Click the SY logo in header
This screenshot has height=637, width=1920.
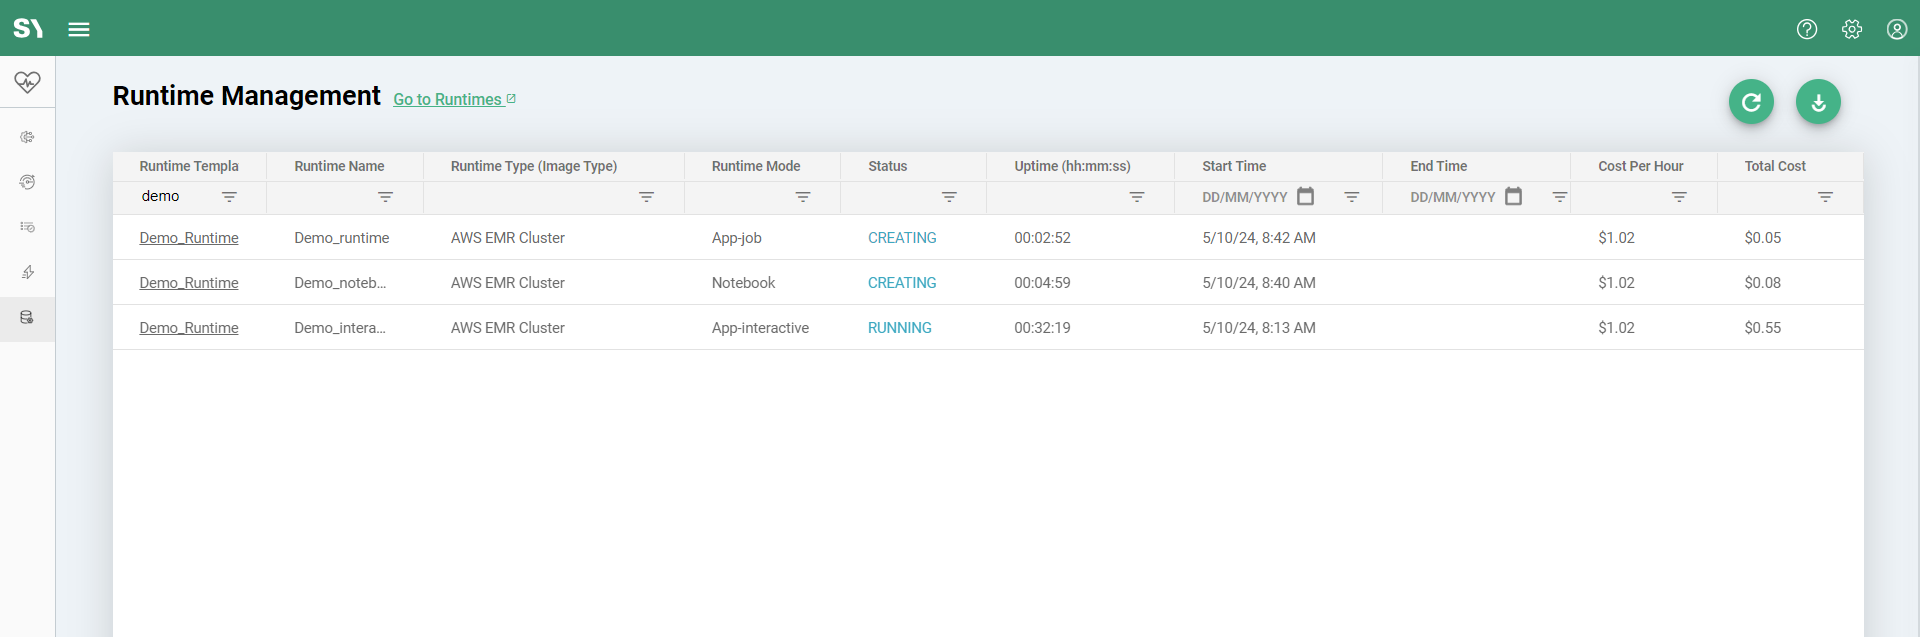tap(28, 29)
